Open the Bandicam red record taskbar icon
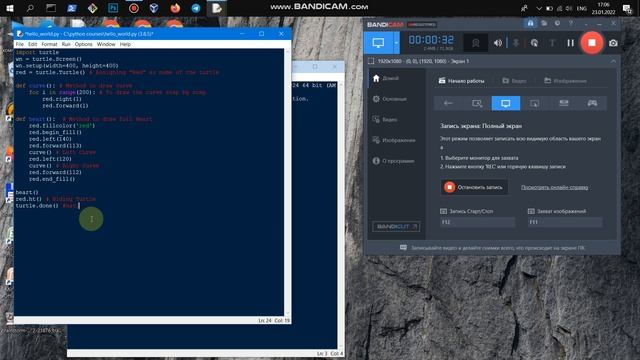The image size is (640, 360). [133, 8]
